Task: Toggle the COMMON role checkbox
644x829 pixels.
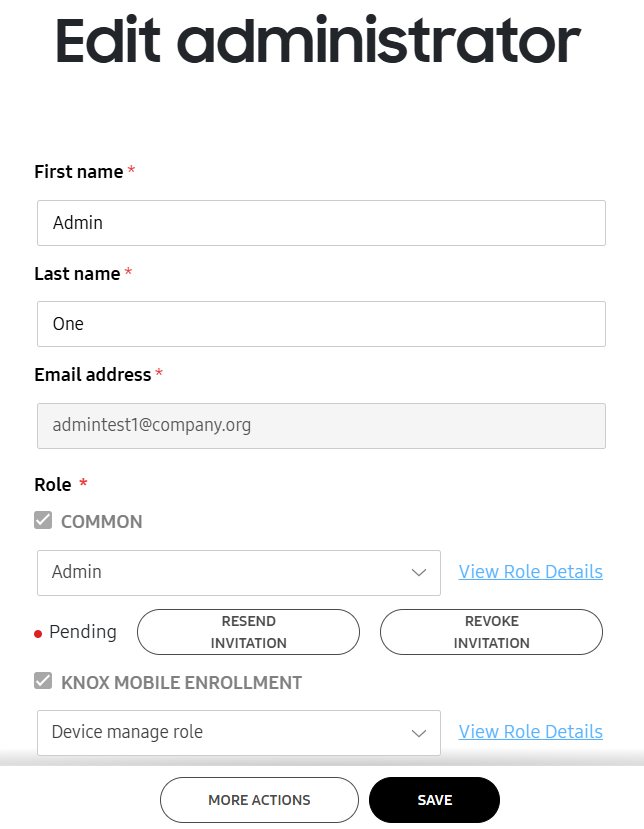Action: pyautogui.click(x=42, y=520)
